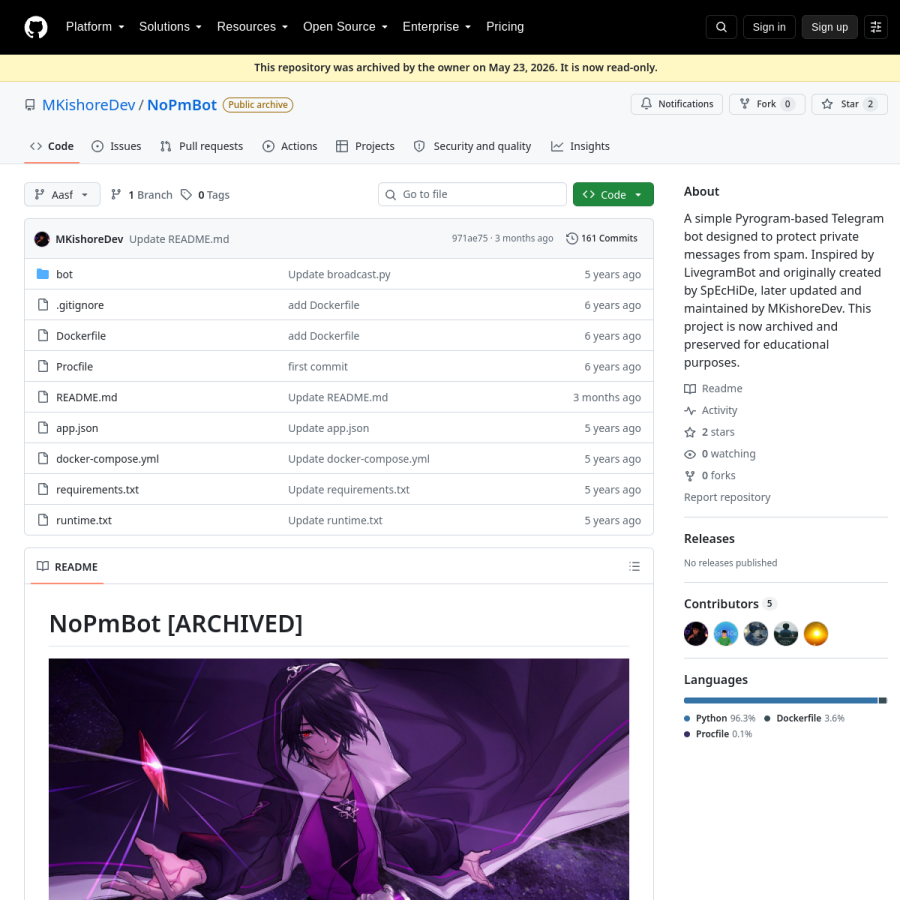
Task: Open the README.md file
Action: pyautogui.click(x=87, y=397)
